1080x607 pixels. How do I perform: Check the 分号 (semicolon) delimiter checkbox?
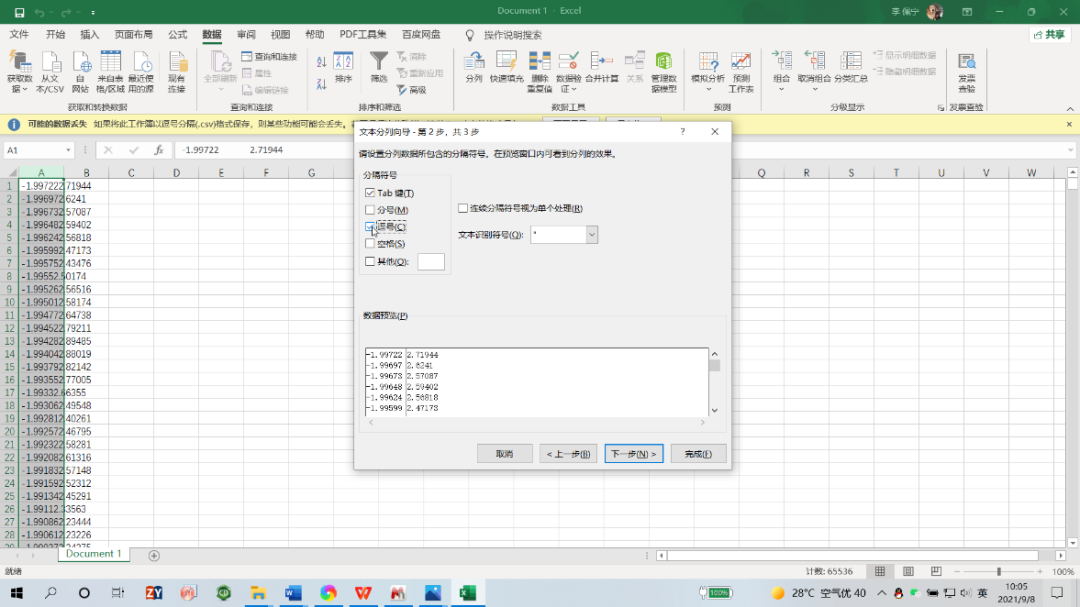[370, 209]
